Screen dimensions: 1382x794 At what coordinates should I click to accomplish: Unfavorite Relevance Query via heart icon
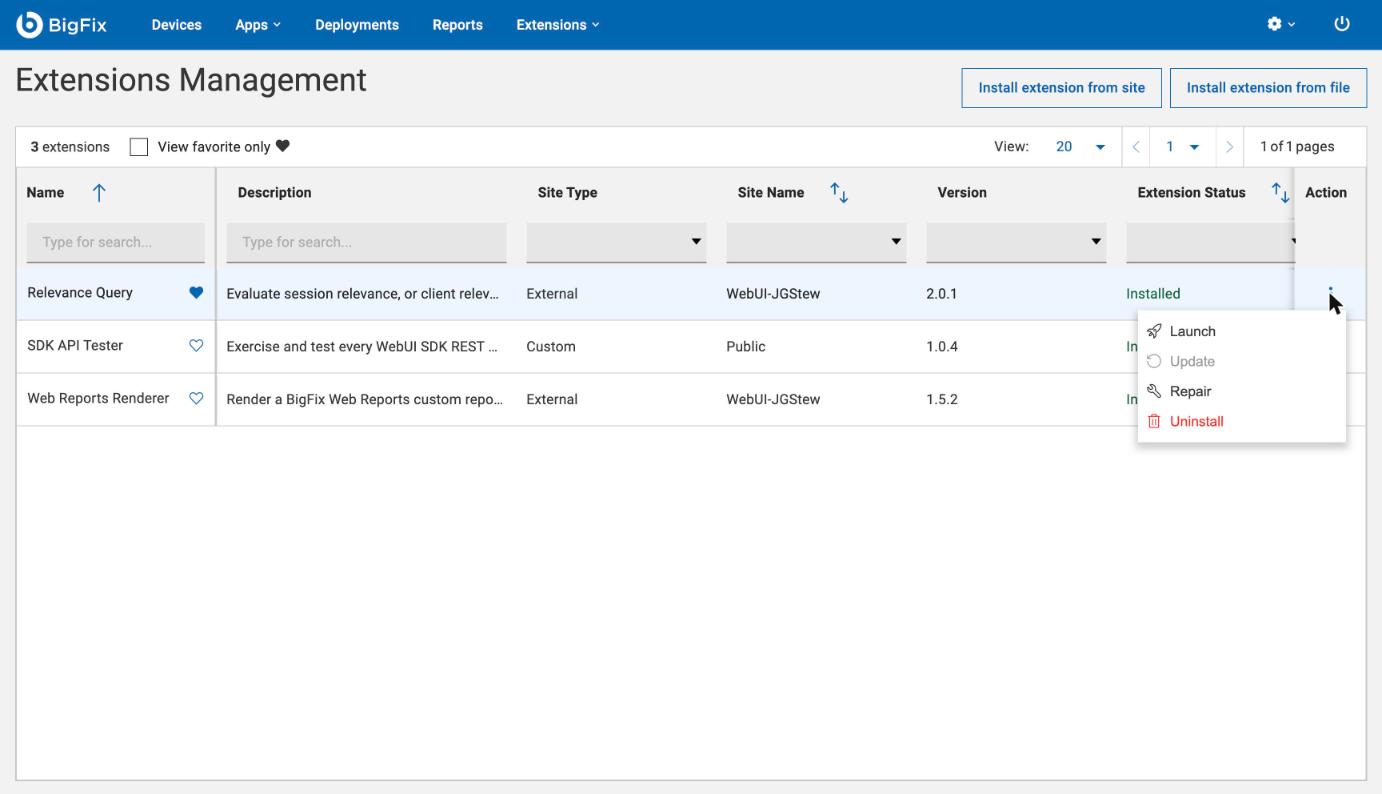tap(196, 293)
